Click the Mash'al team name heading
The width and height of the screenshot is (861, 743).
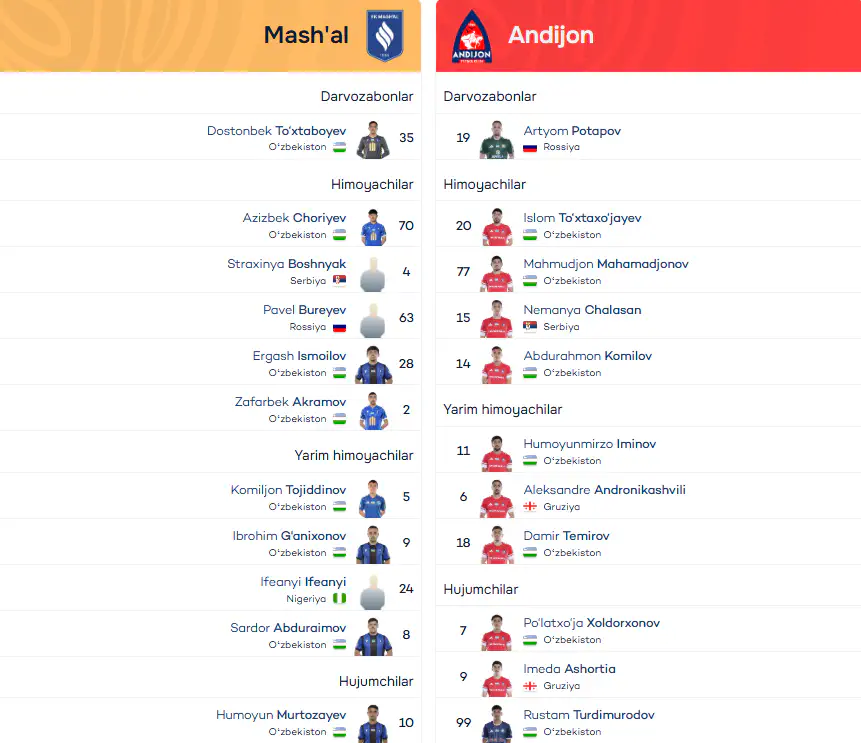tap(306, 35)
